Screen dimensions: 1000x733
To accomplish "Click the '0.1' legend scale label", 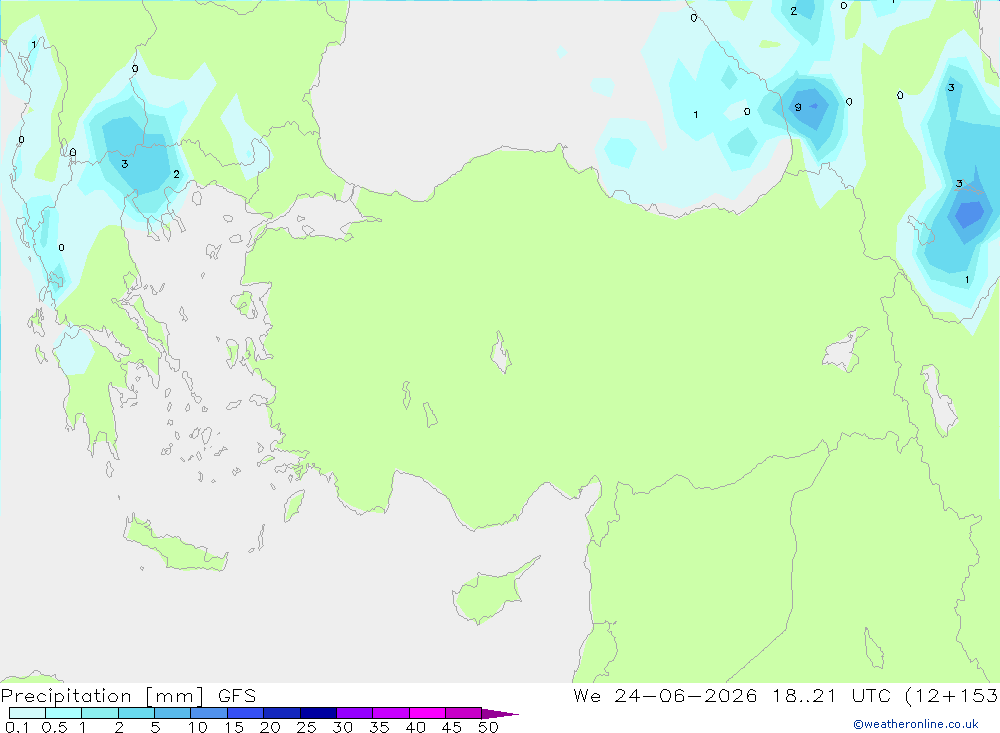I will (x=17, y=727).
